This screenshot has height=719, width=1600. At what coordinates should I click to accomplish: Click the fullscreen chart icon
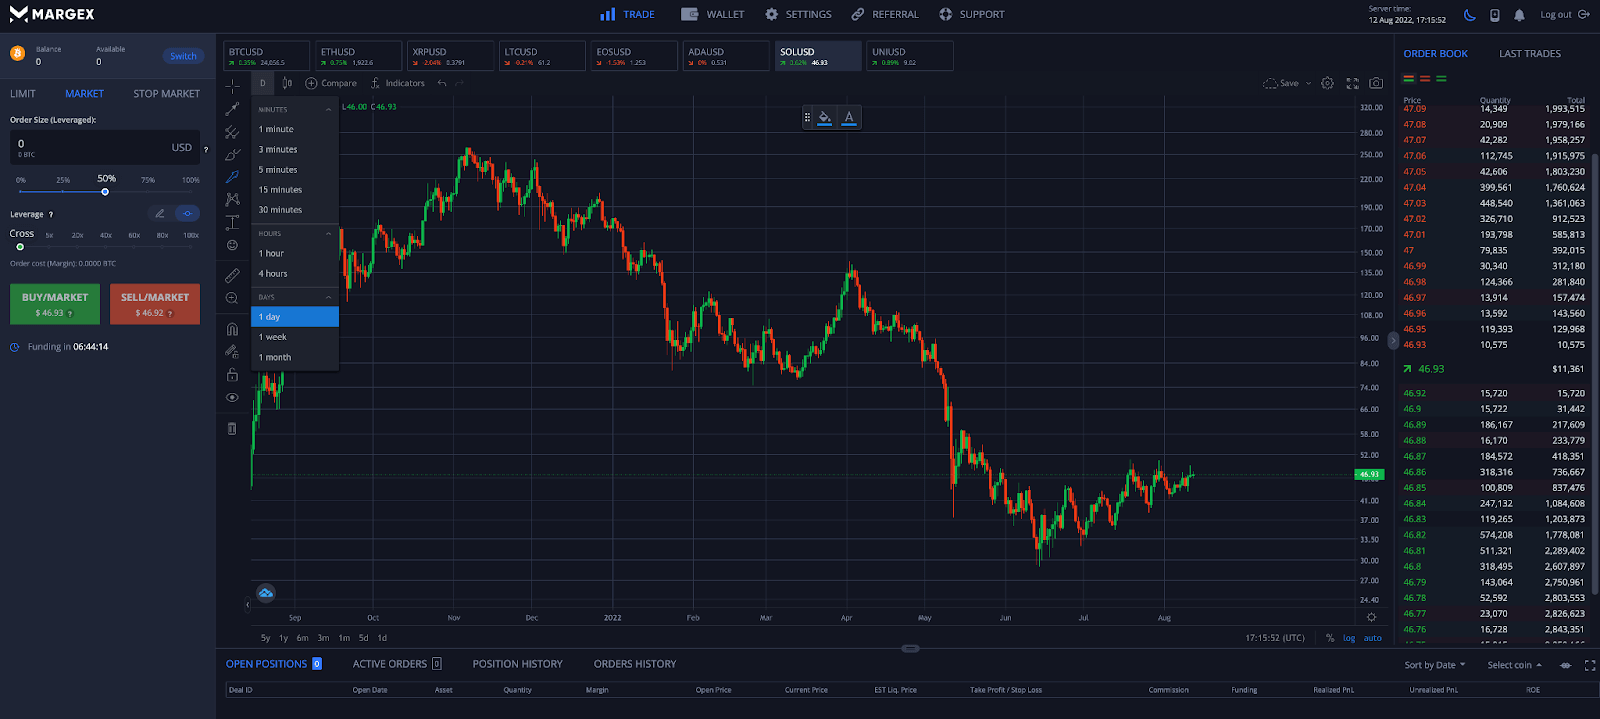coord(1352,83)
